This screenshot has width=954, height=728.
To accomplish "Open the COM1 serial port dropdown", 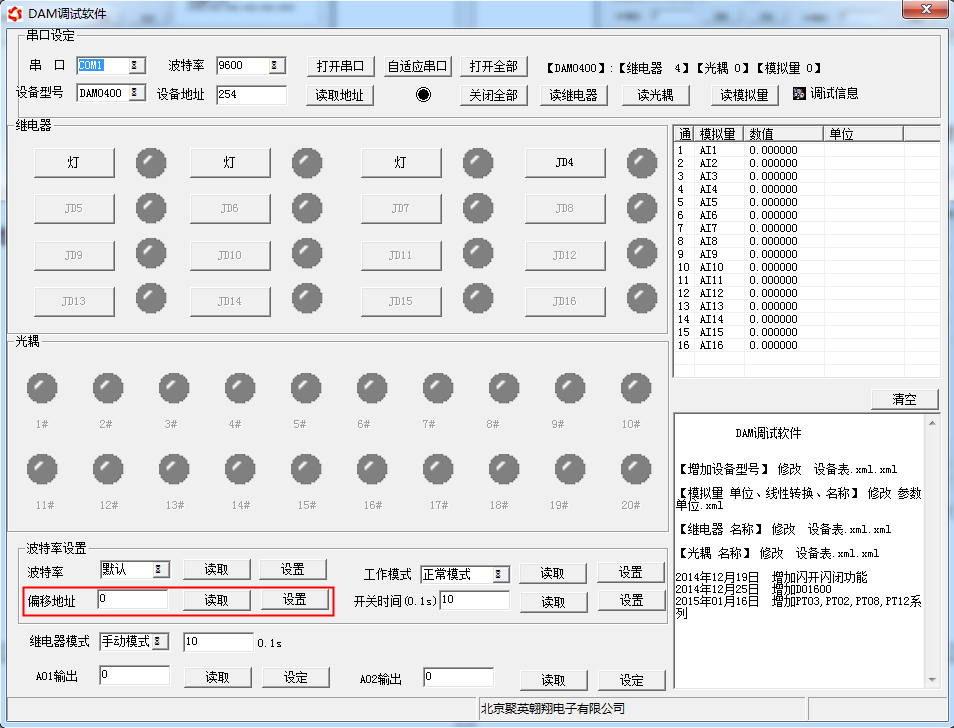I will [x=136, y=66].
